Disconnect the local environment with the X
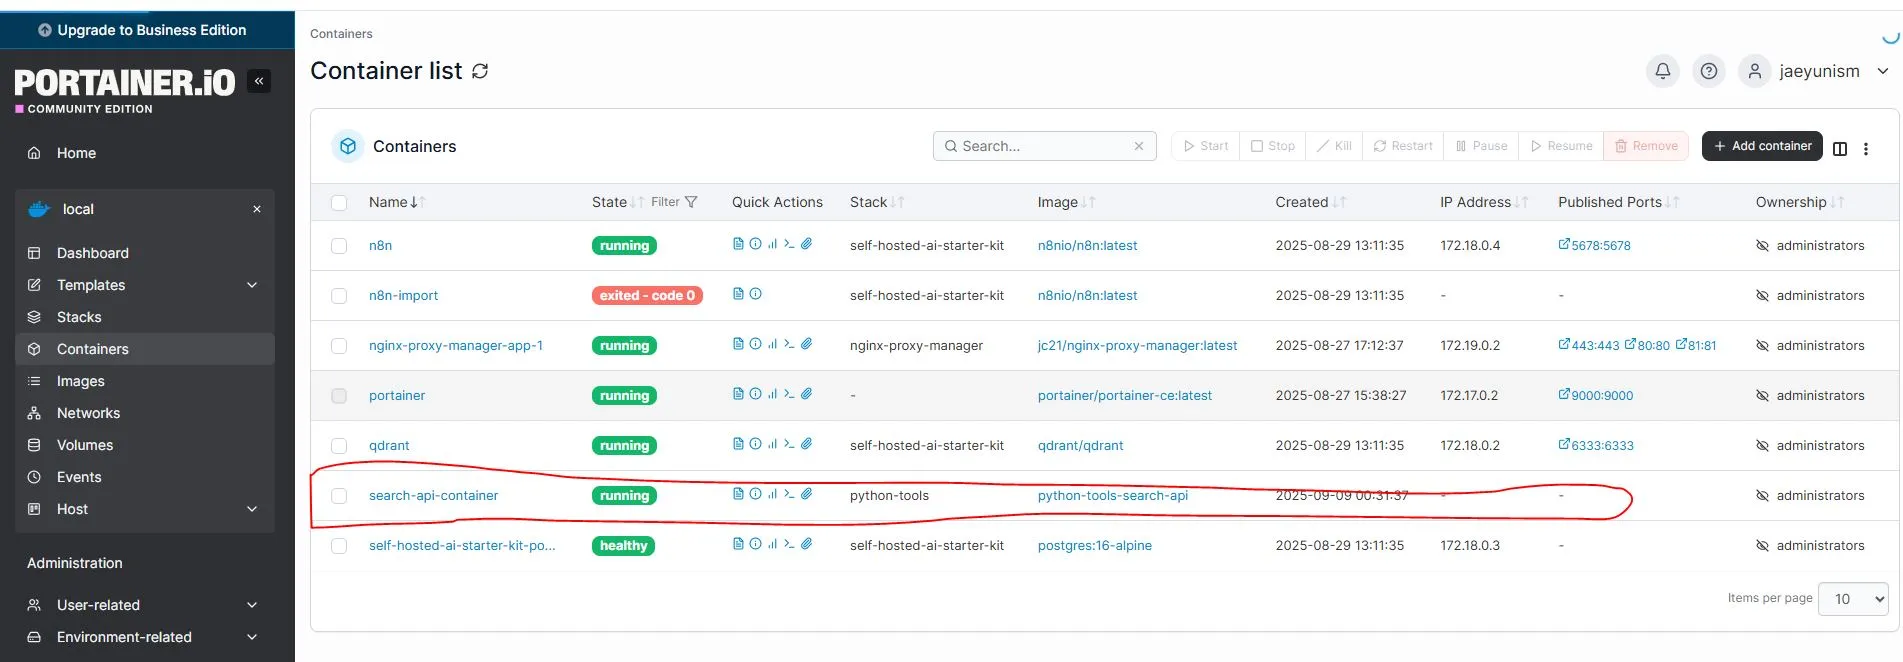1903x662 pixels. tap(257, 209)
